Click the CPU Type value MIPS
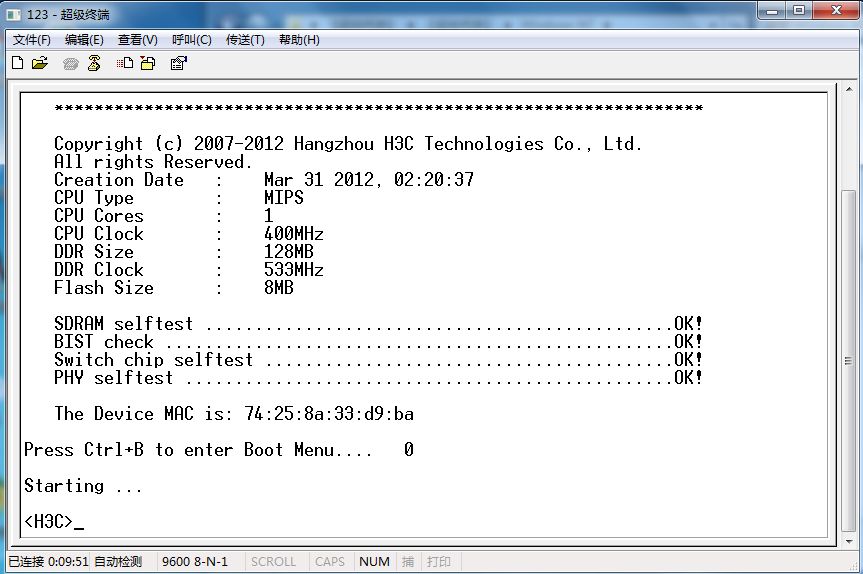This screenshot has width=863, height=574. 283,197
